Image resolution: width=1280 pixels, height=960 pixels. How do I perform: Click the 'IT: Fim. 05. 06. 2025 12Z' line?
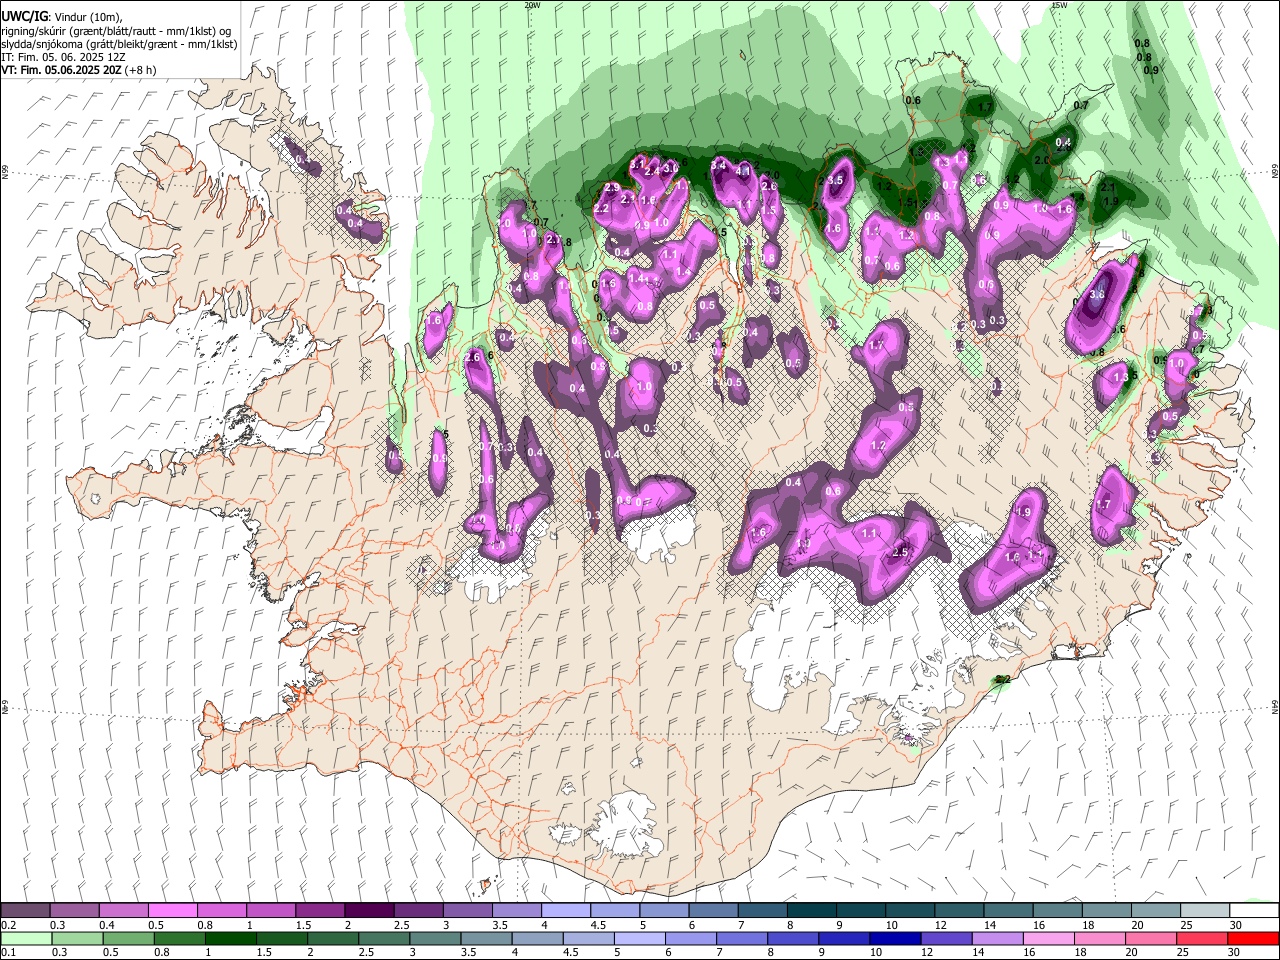(x=63, y=57)
